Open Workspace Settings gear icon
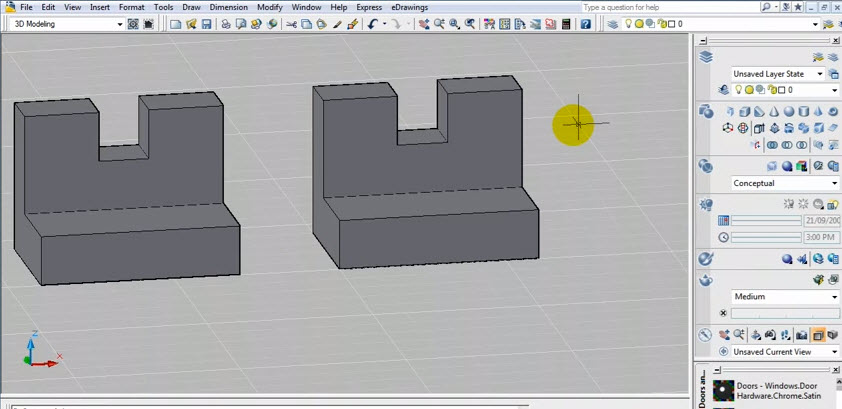842x409 pixels. (x=133, y=24)
